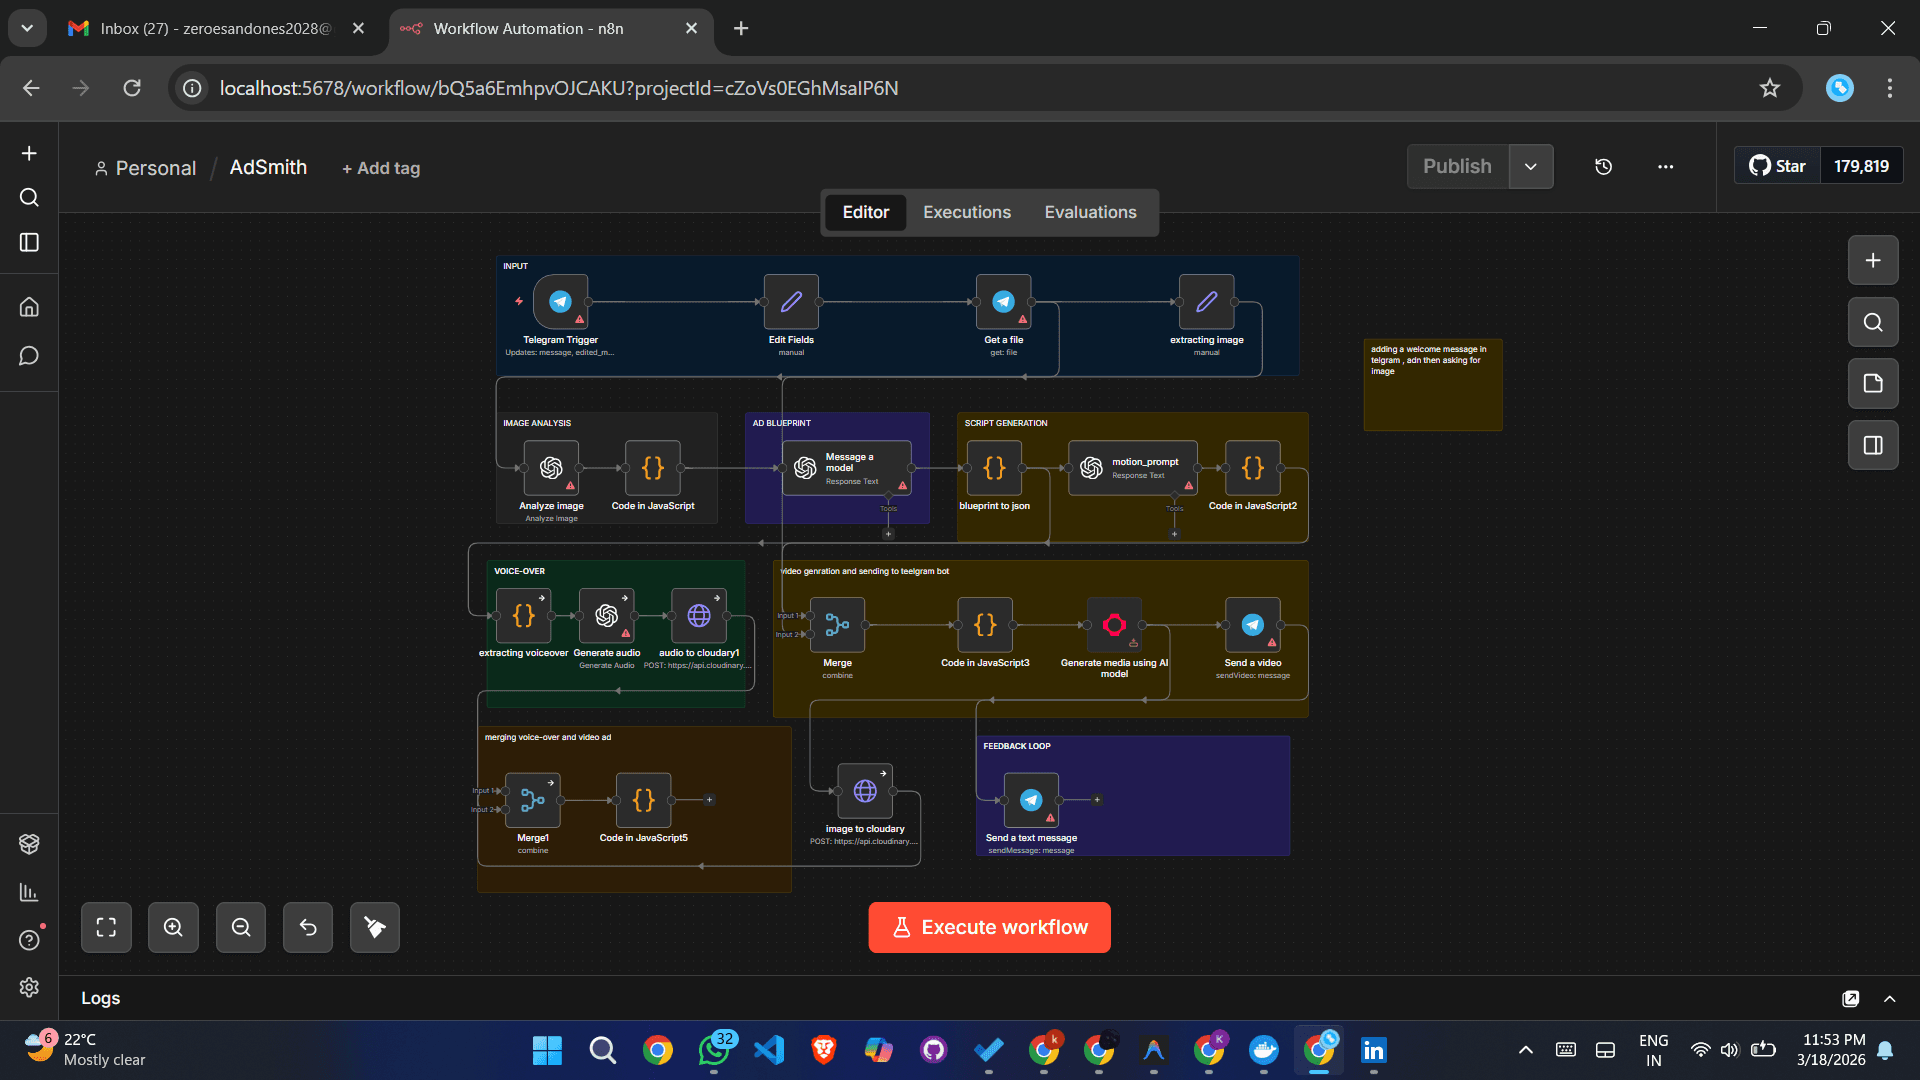The image size is (1920, 1080).
Task: Open the Analyze image OpenAI node
Action: (x=551, y=468)
